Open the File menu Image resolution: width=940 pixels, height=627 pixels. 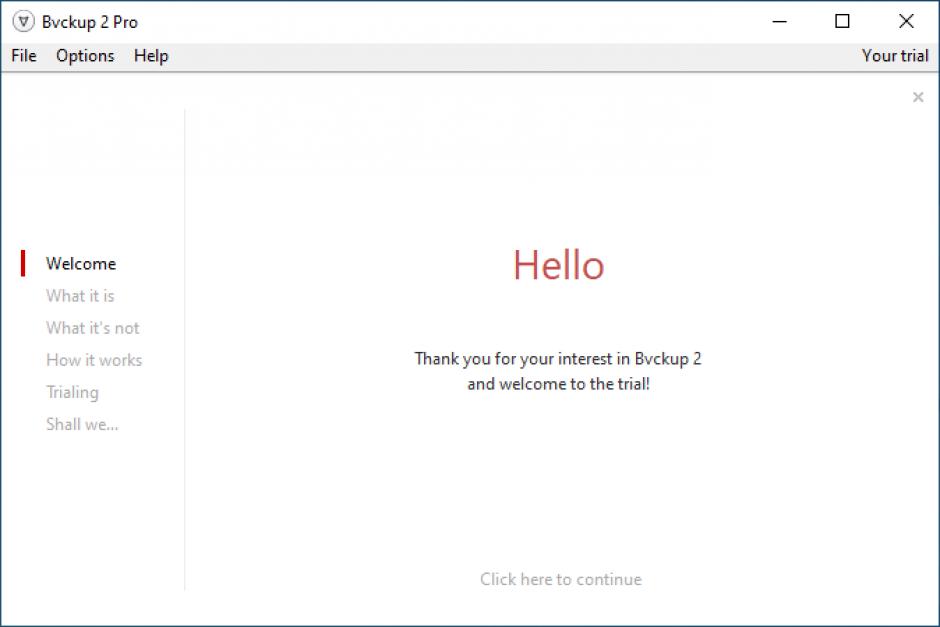click(x=24, y=56)
